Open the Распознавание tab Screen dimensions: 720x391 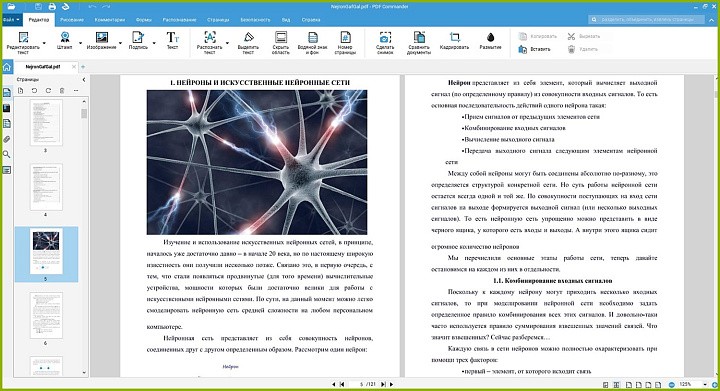[x=179, y=20]
